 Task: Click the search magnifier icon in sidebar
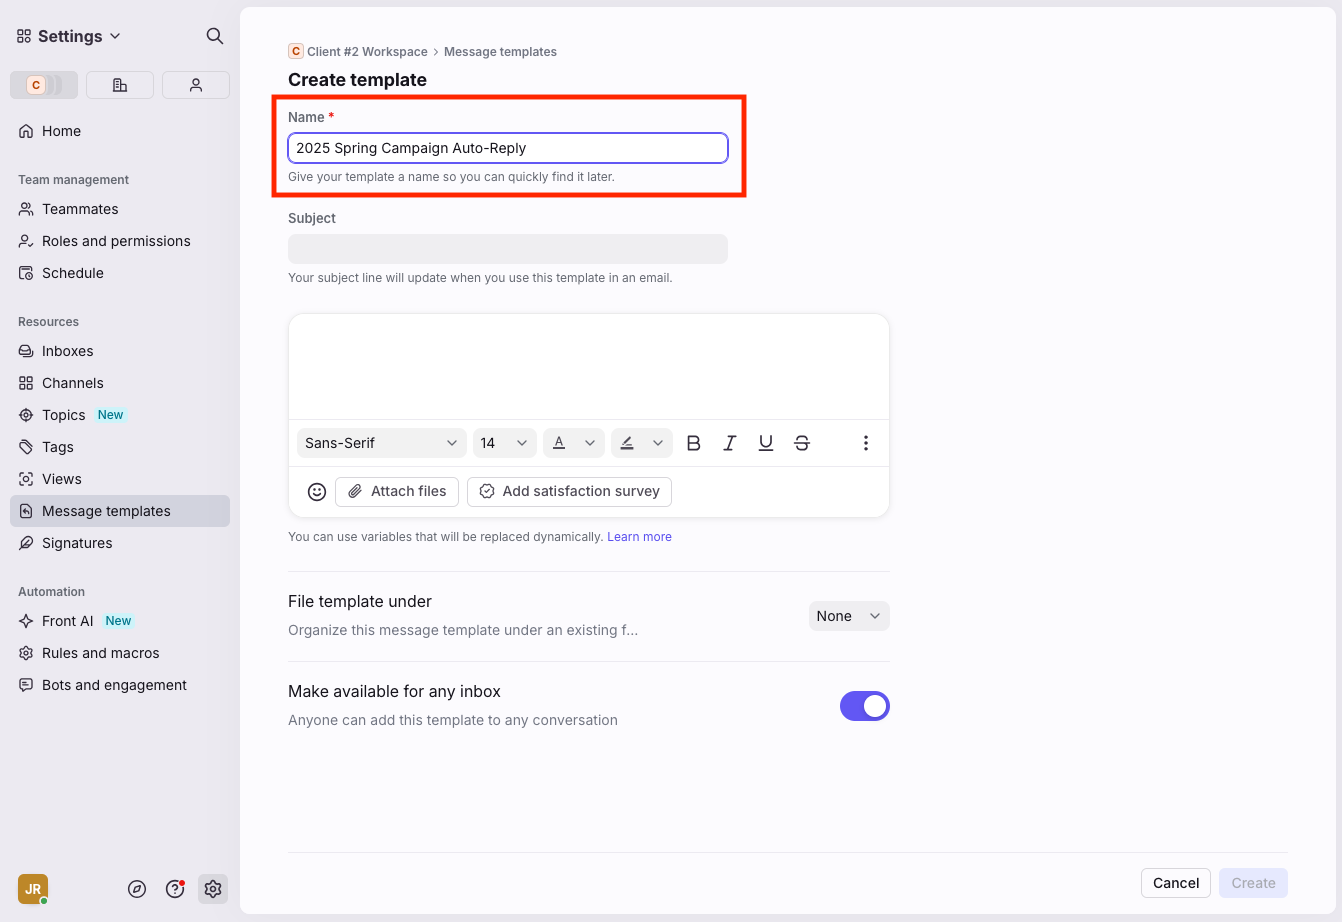pos(214,36)
